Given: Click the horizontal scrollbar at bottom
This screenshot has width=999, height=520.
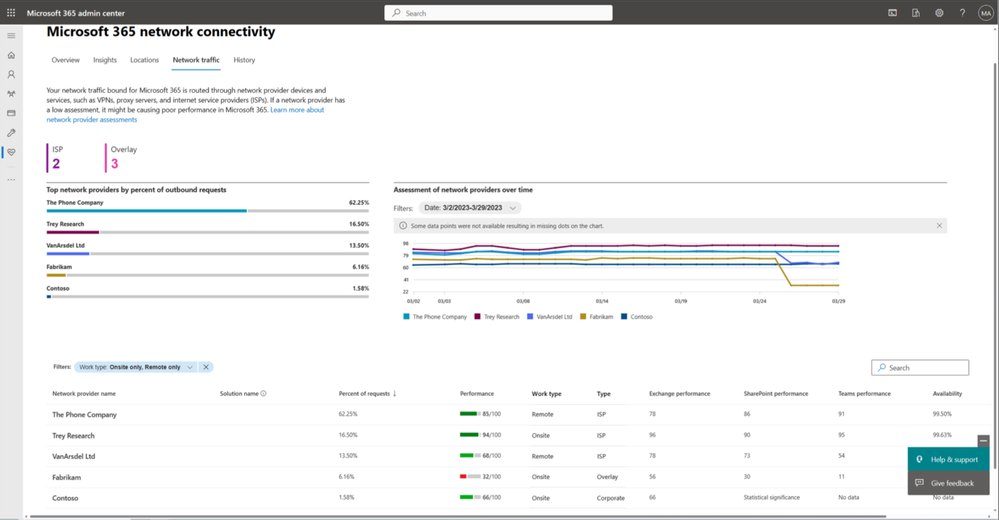Looking at the screenshot, I should click(457, 516).
